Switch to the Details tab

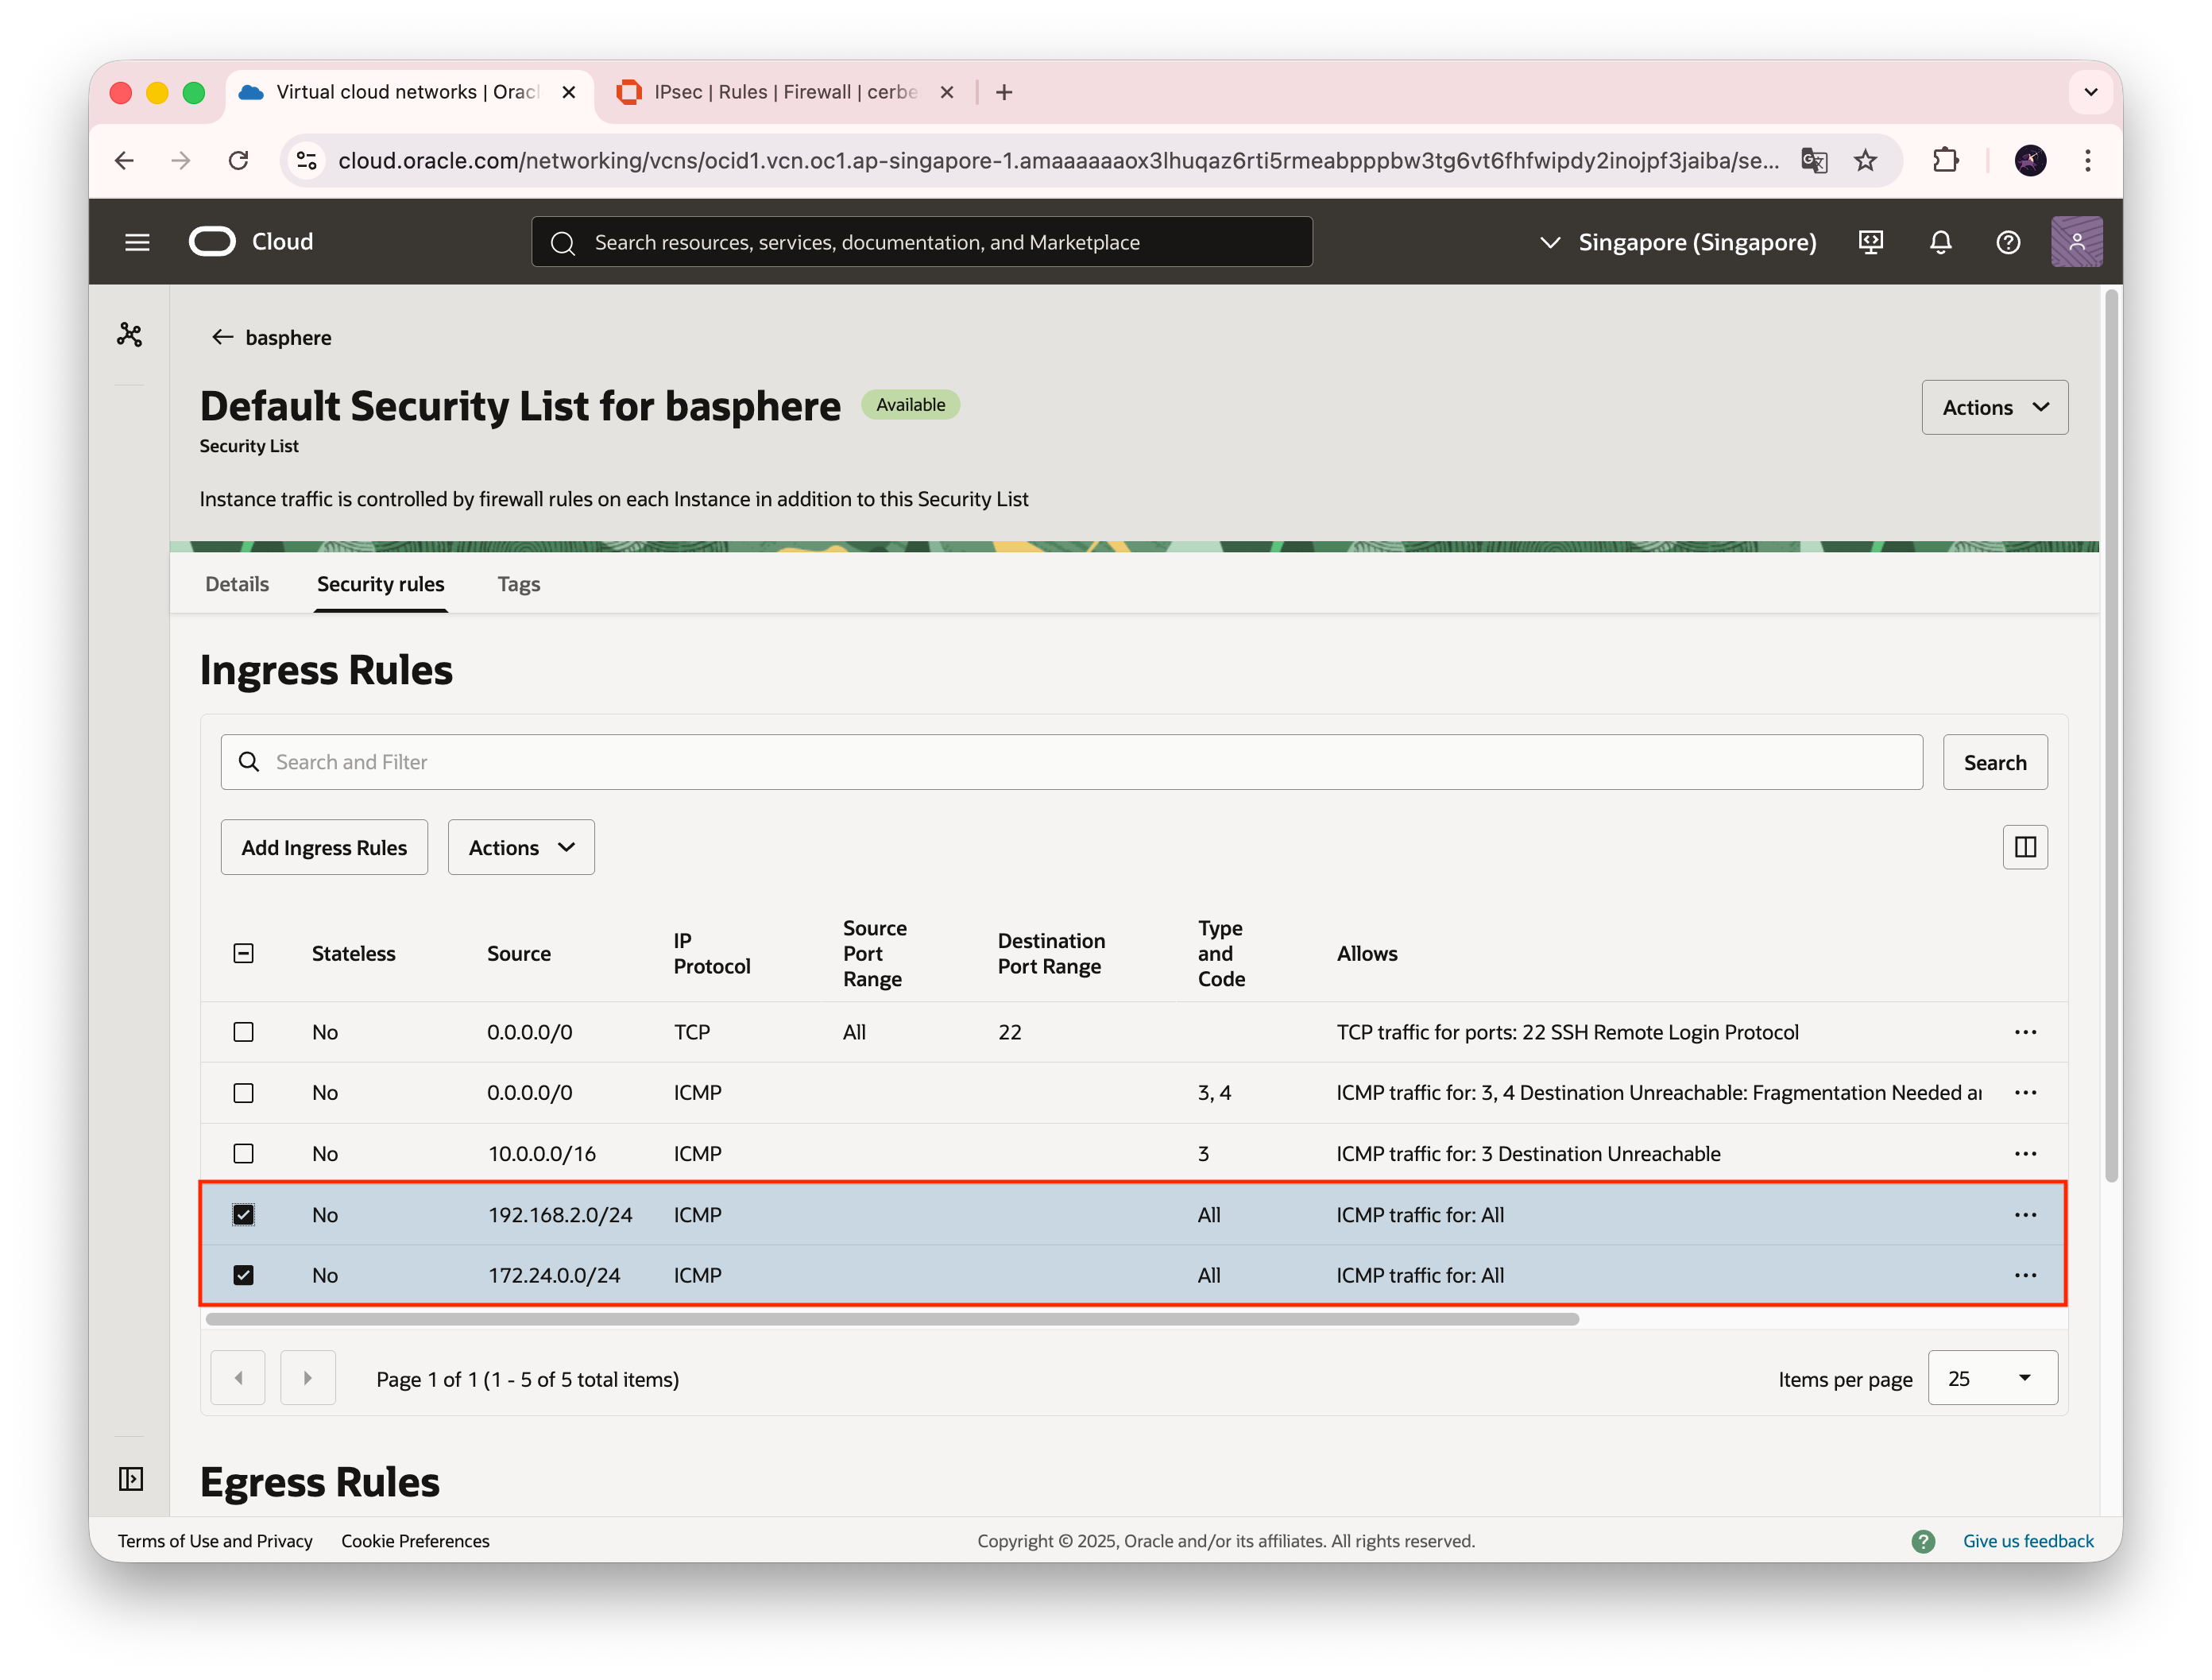[x=237, y=584]
